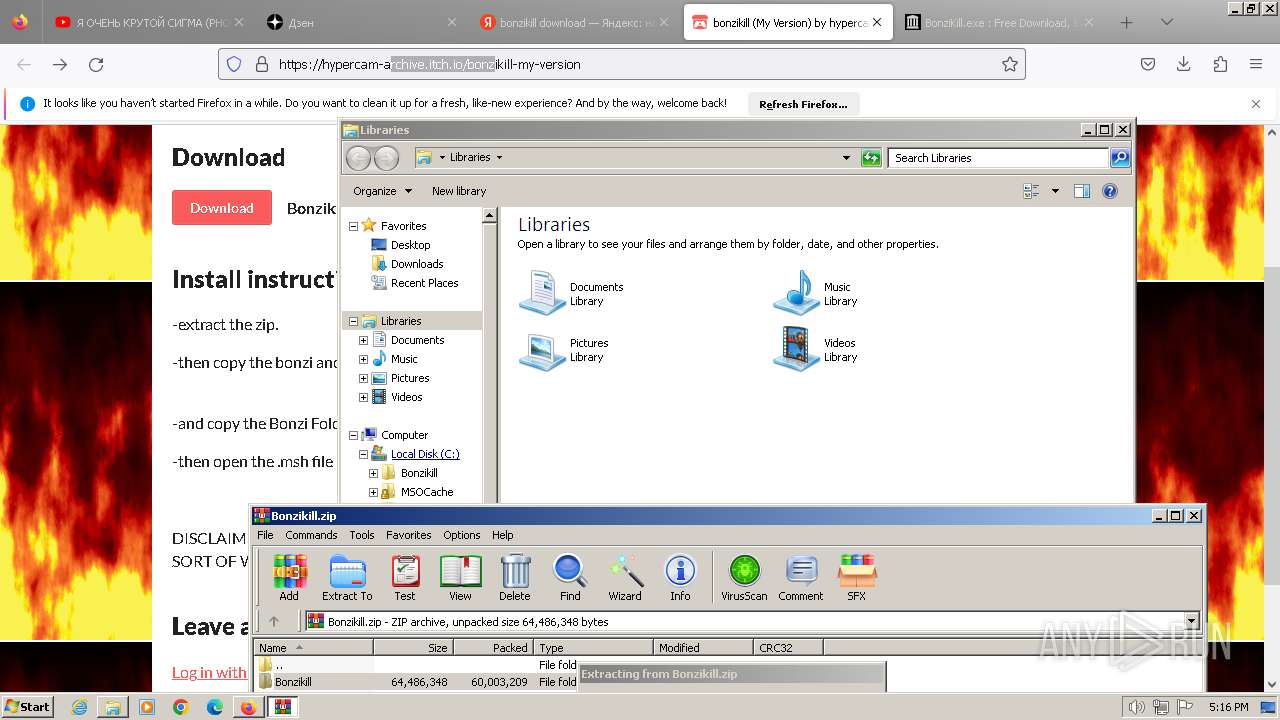
Task: Click the Refresh Firefox button
Action: [x=803, y=104]
